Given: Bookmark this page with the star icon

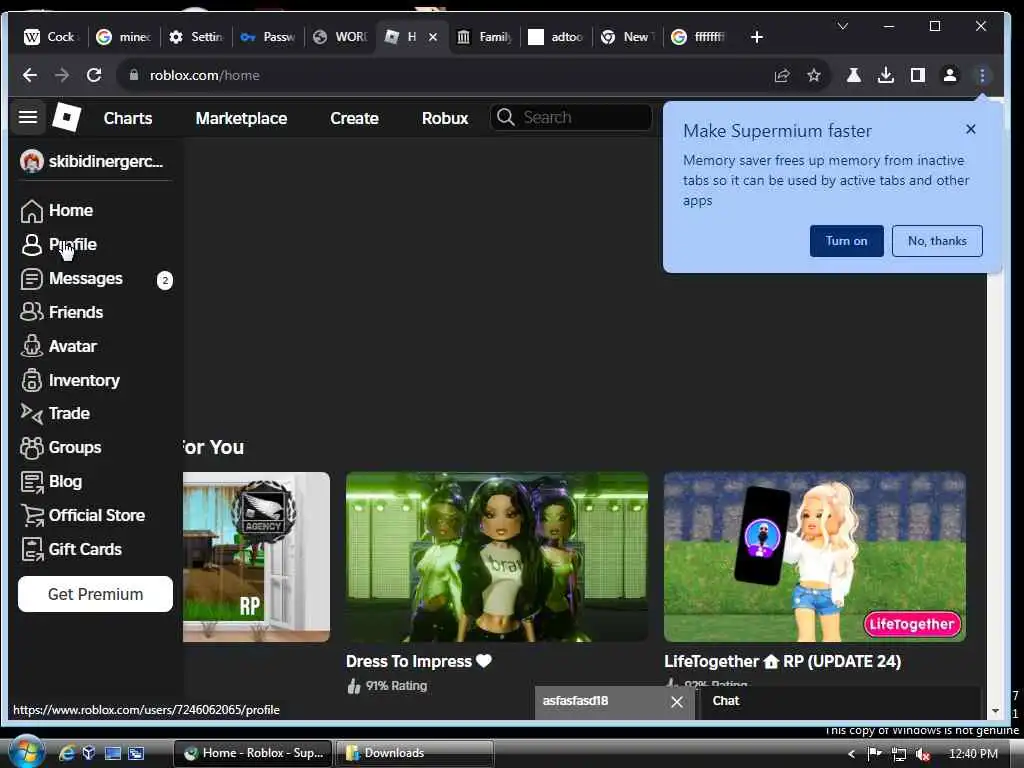Looking at the screenshot, I should click(x=814, y=75).
